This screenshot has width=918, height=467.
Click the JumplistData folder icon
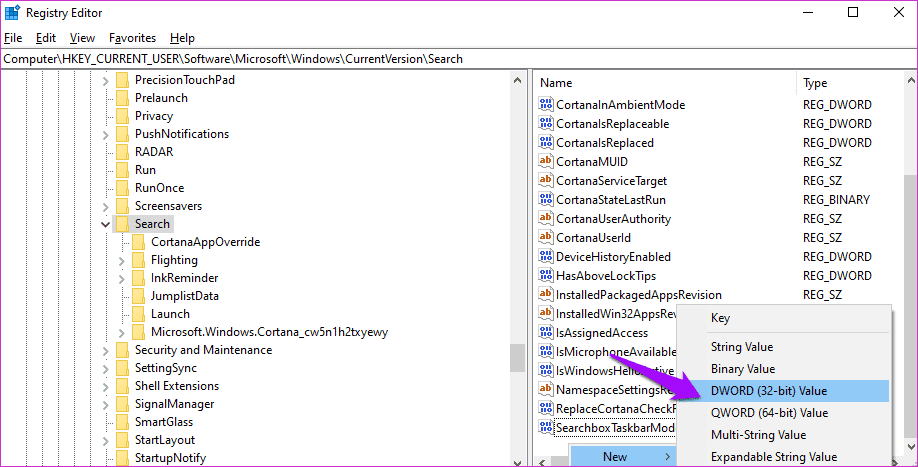click(138, 296)
